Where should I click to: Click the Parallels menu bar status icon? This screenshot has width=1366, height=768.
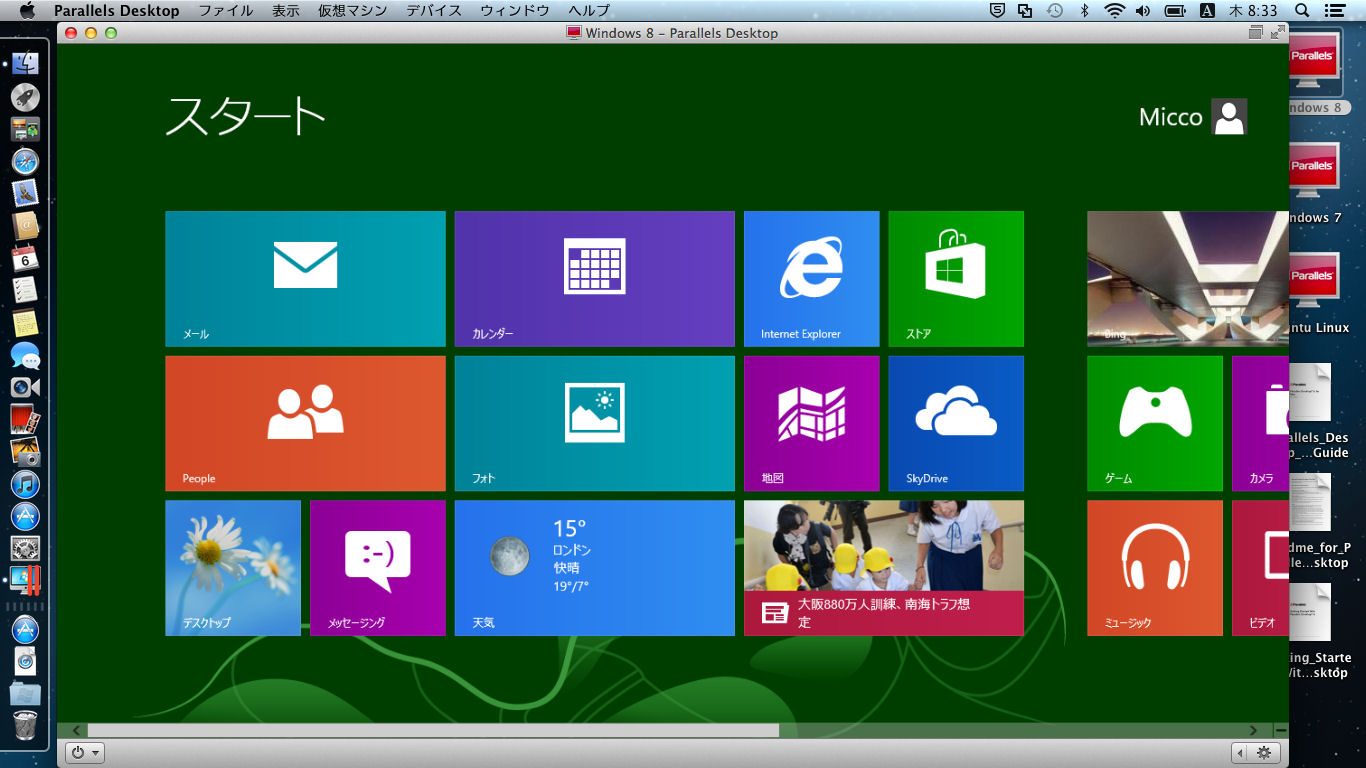pos(1025,10)
